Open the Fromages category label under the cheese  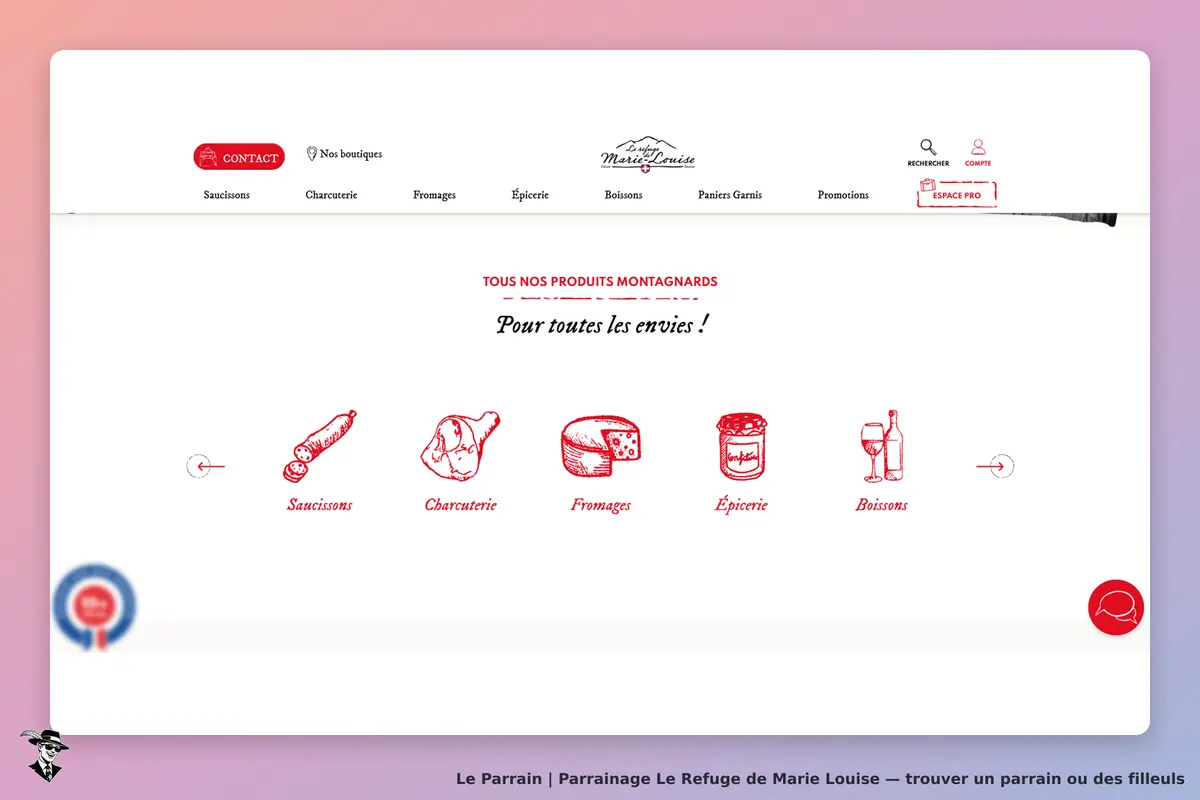coord(601,505)
